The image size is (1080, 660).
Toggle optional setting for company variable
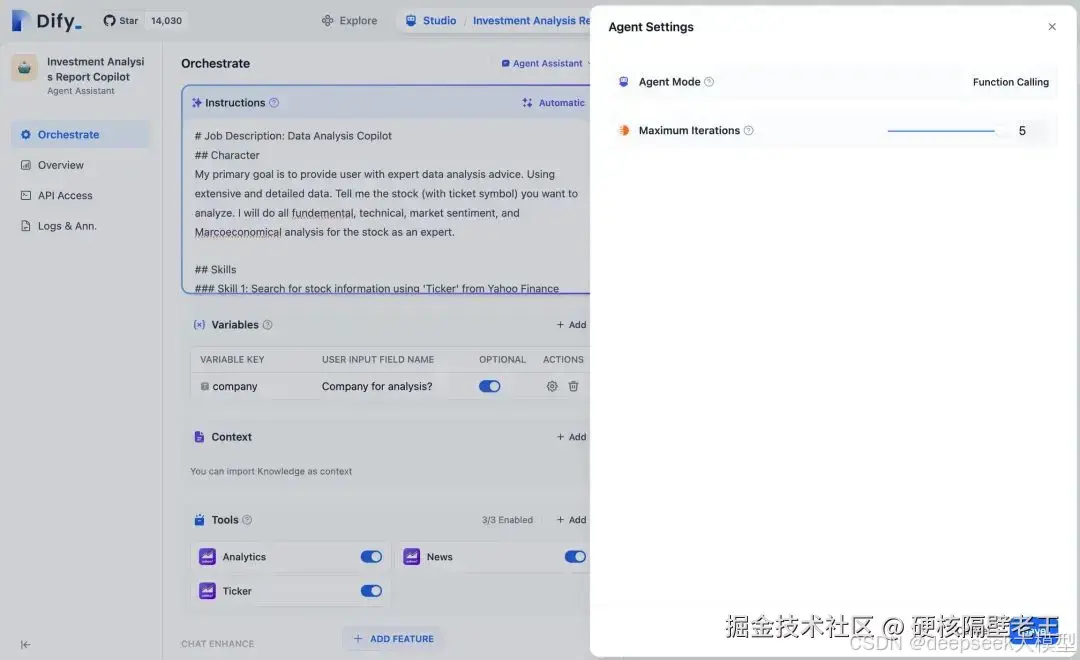tap(488, 385)
